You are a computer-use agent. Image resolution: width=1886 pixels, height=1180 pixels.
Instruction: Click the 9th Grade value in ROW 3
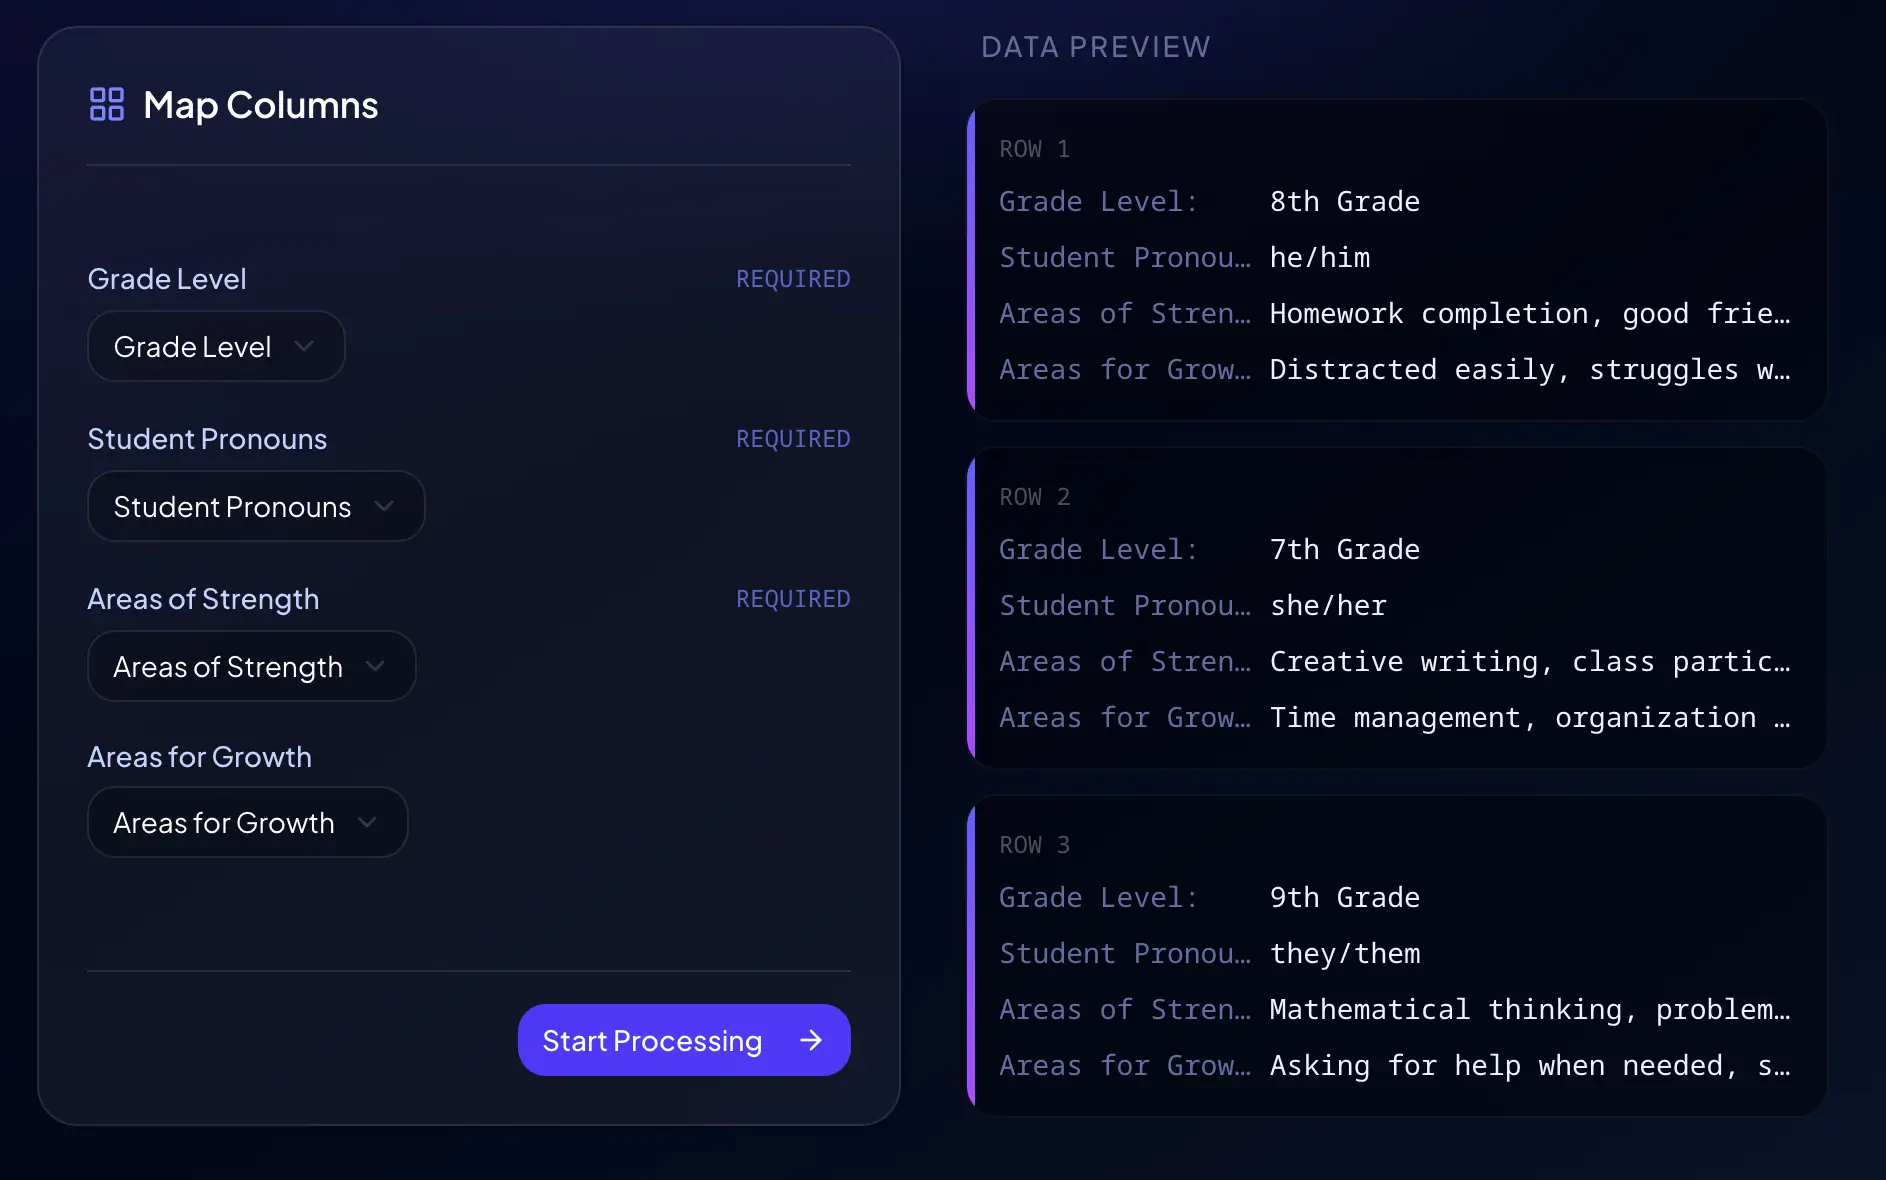point(1344,897)
